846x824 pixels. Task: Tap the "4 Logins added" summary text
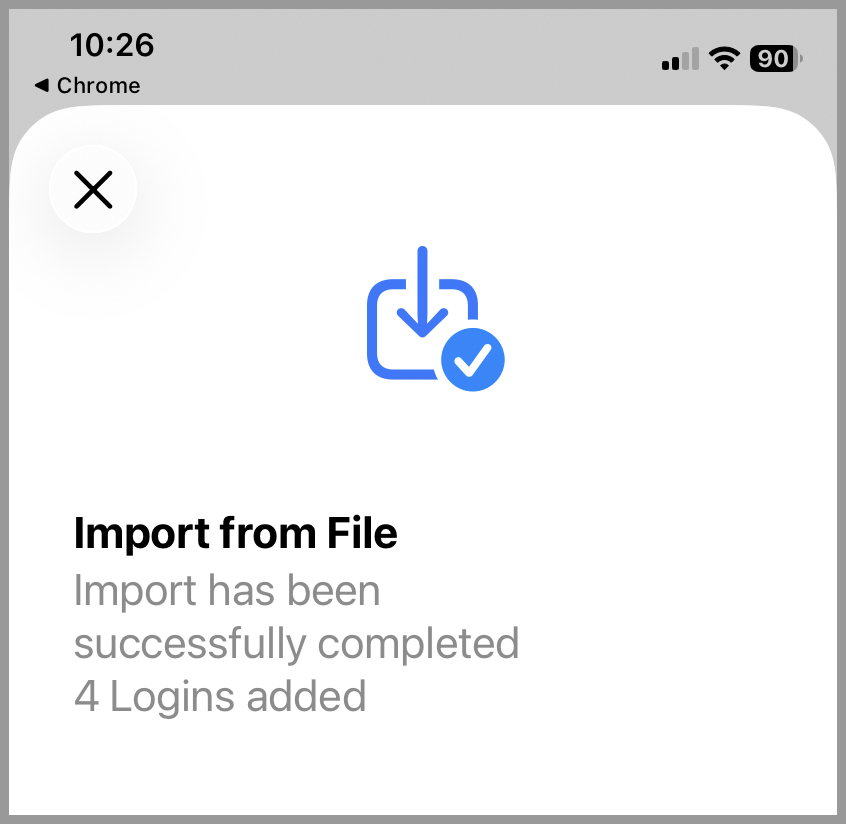220,696
